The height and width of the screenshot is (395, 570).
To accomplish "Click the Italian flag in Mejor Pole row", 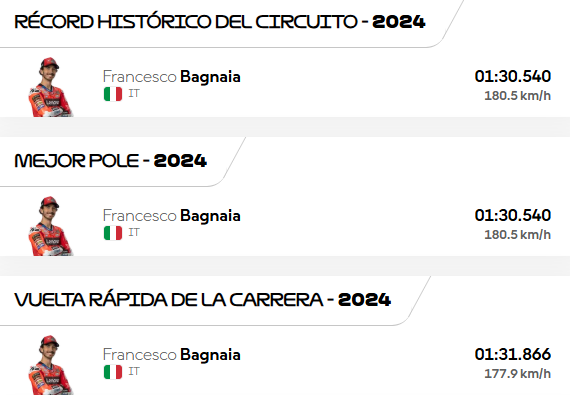I will (x=113, y=233).
